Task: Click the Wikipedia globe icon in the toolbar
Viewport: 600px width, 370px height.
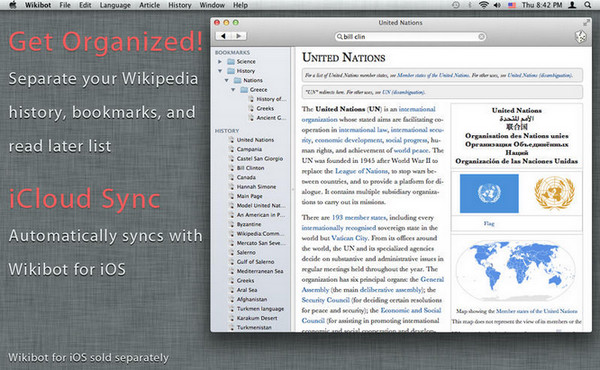Action: tap(580, 37)
